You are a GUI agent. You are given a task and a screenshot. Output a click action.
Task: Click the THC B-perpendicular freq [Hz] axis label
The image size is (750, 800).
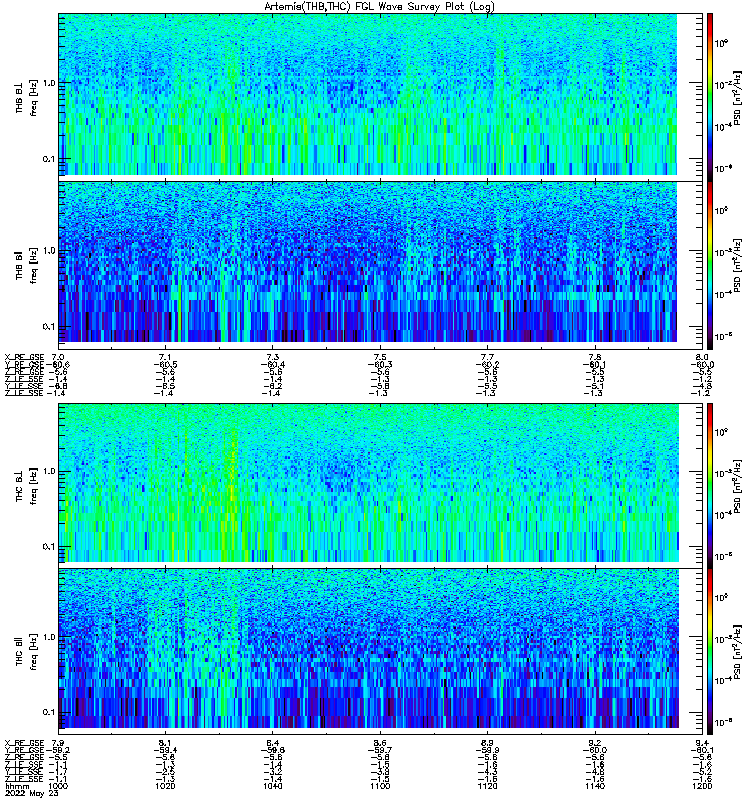[x=34, y=486]
